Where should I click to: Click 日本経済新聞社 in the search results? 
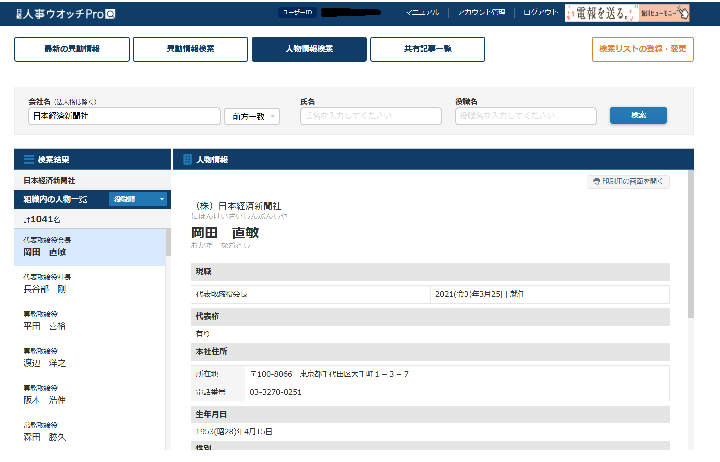[49, 180]
